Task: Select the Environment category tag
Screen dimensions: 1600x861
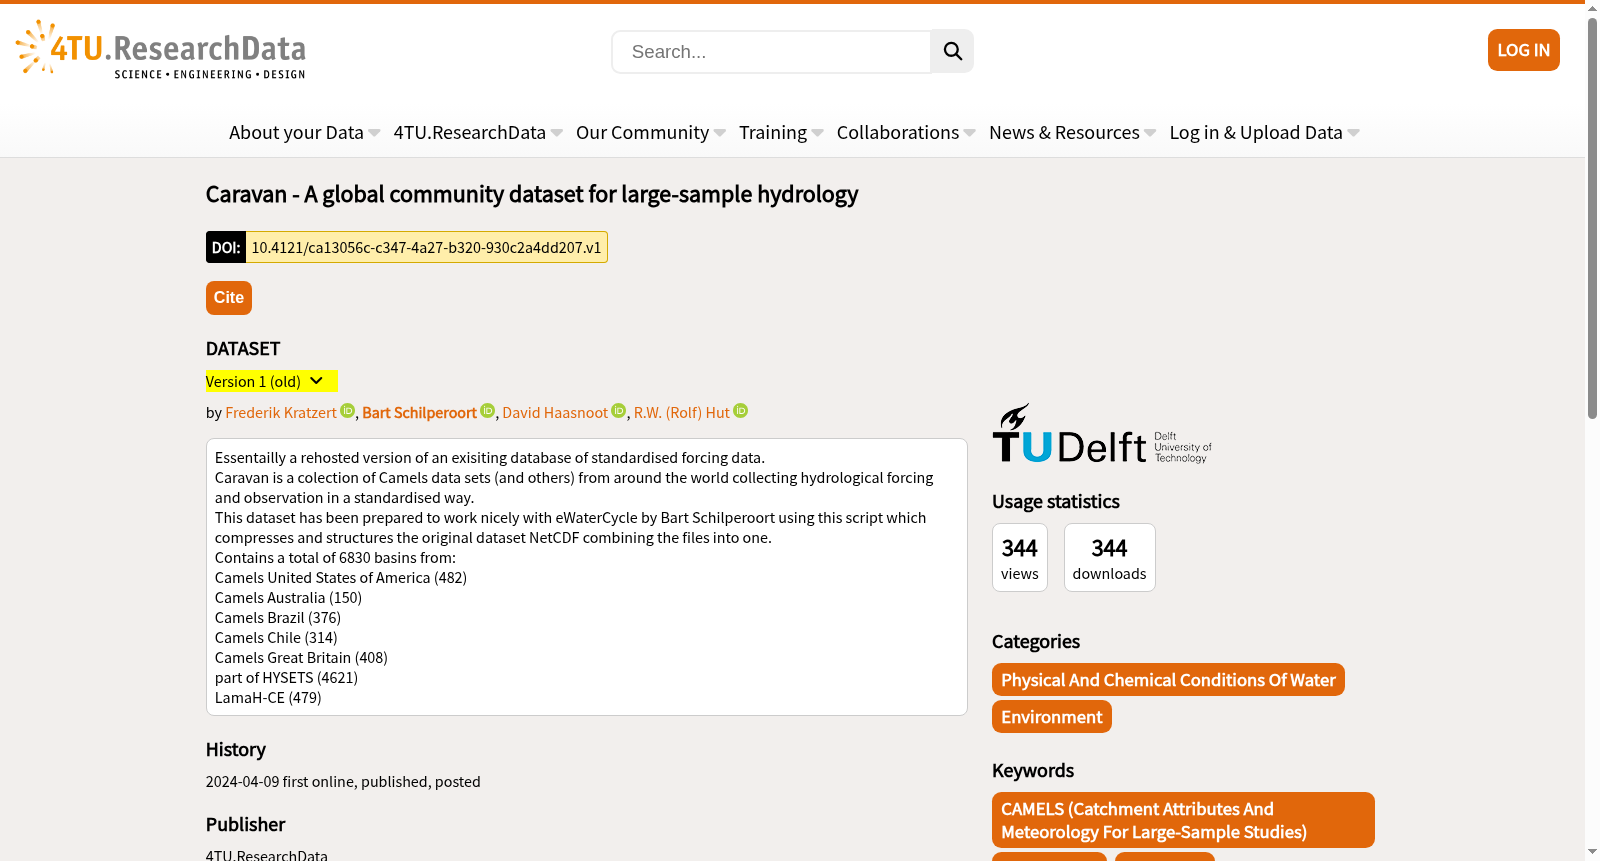Action: (x=1052, y=717)
